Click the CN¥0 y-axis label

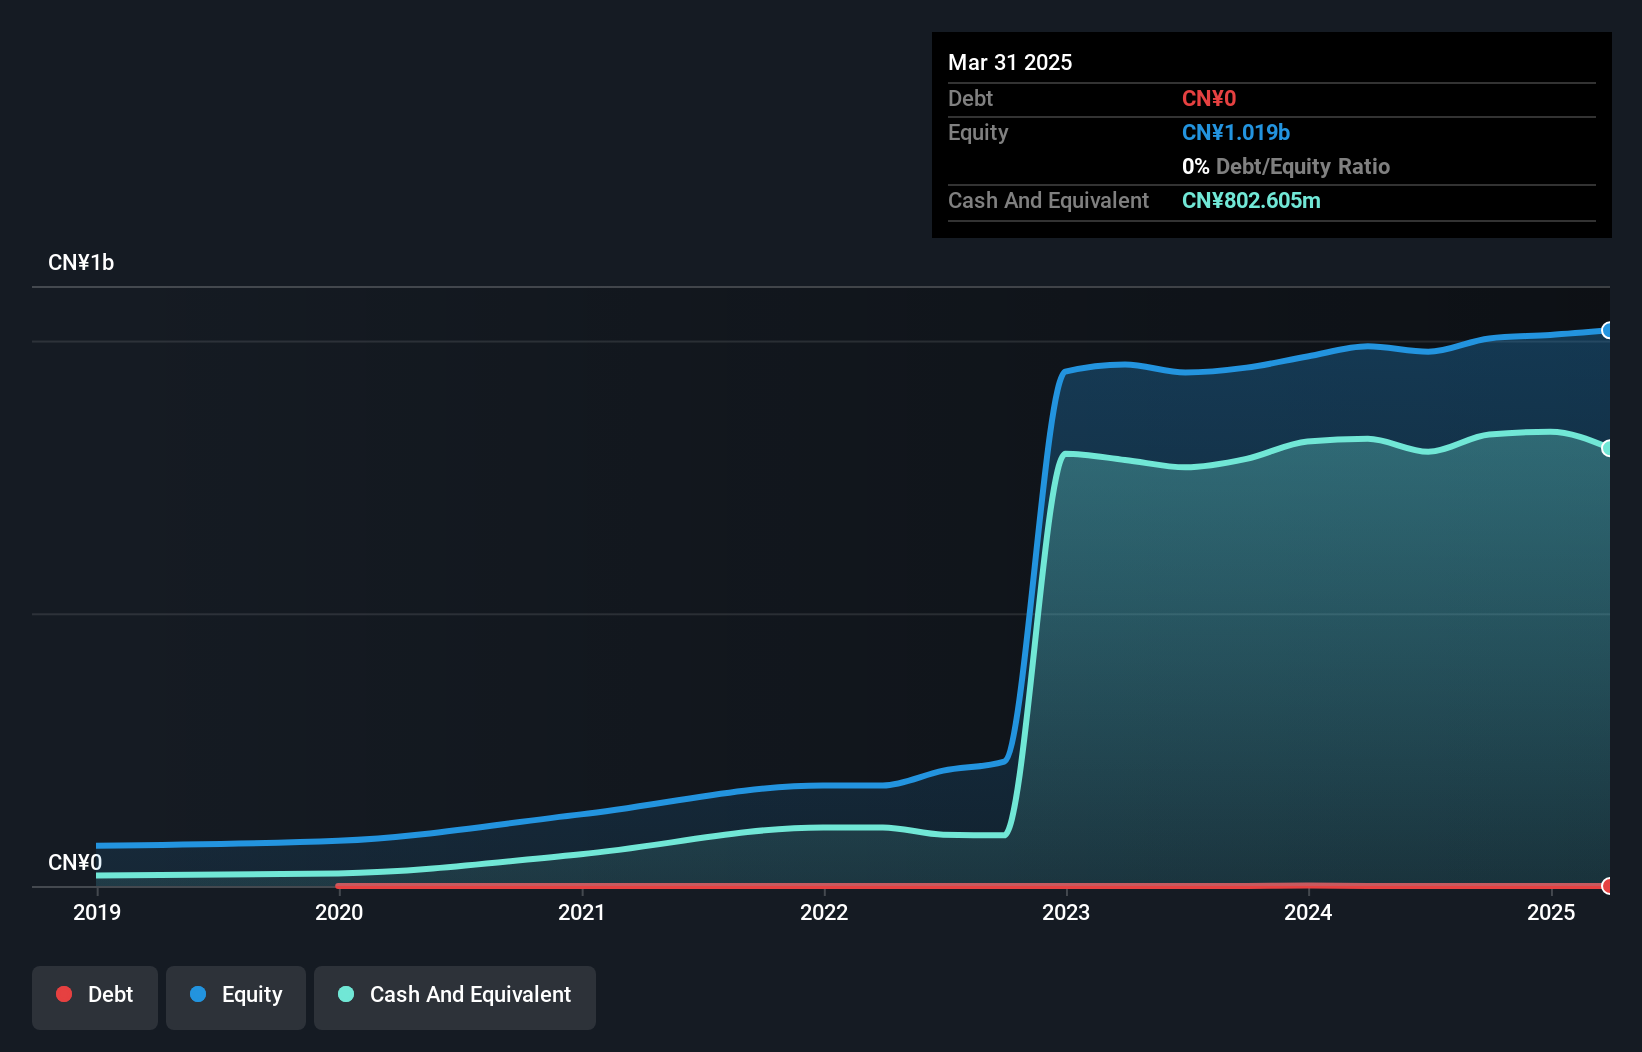tap(75, 862)
